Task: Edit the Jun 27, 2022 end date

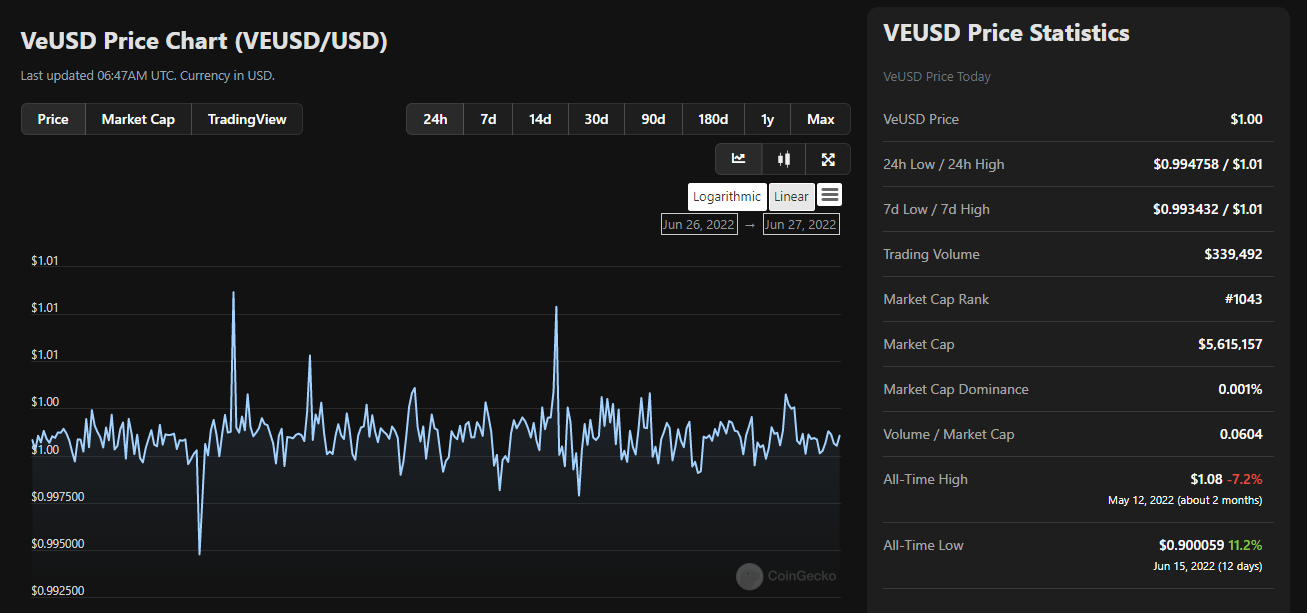Action: pos(801,224)
